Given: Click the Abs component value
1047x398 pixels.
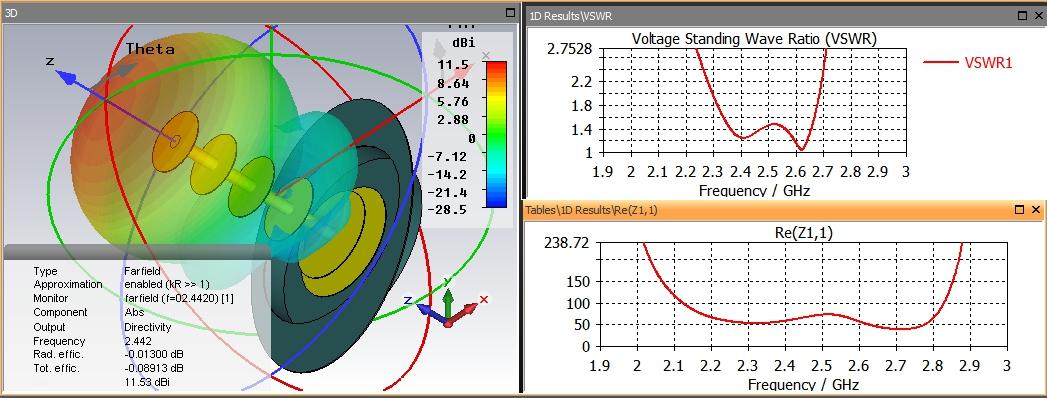Looking at the screenshot, I should coord(133,312).
